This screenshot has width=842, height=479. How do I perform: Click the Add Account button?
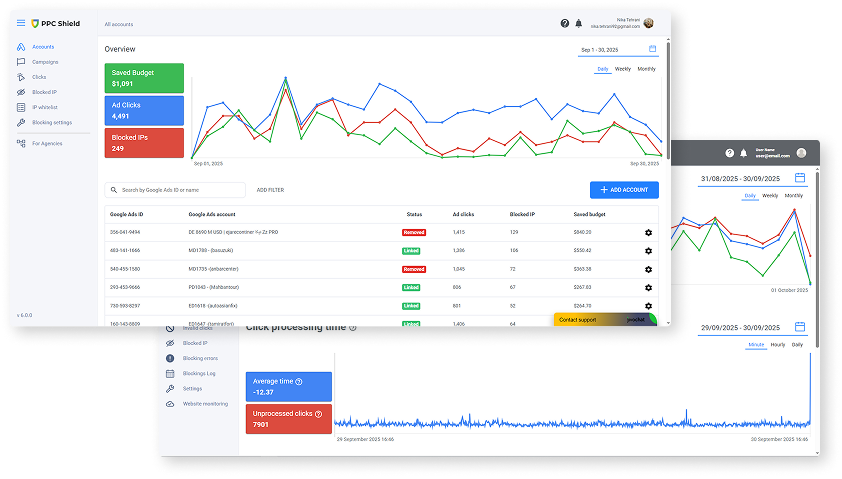pos(624,189)
